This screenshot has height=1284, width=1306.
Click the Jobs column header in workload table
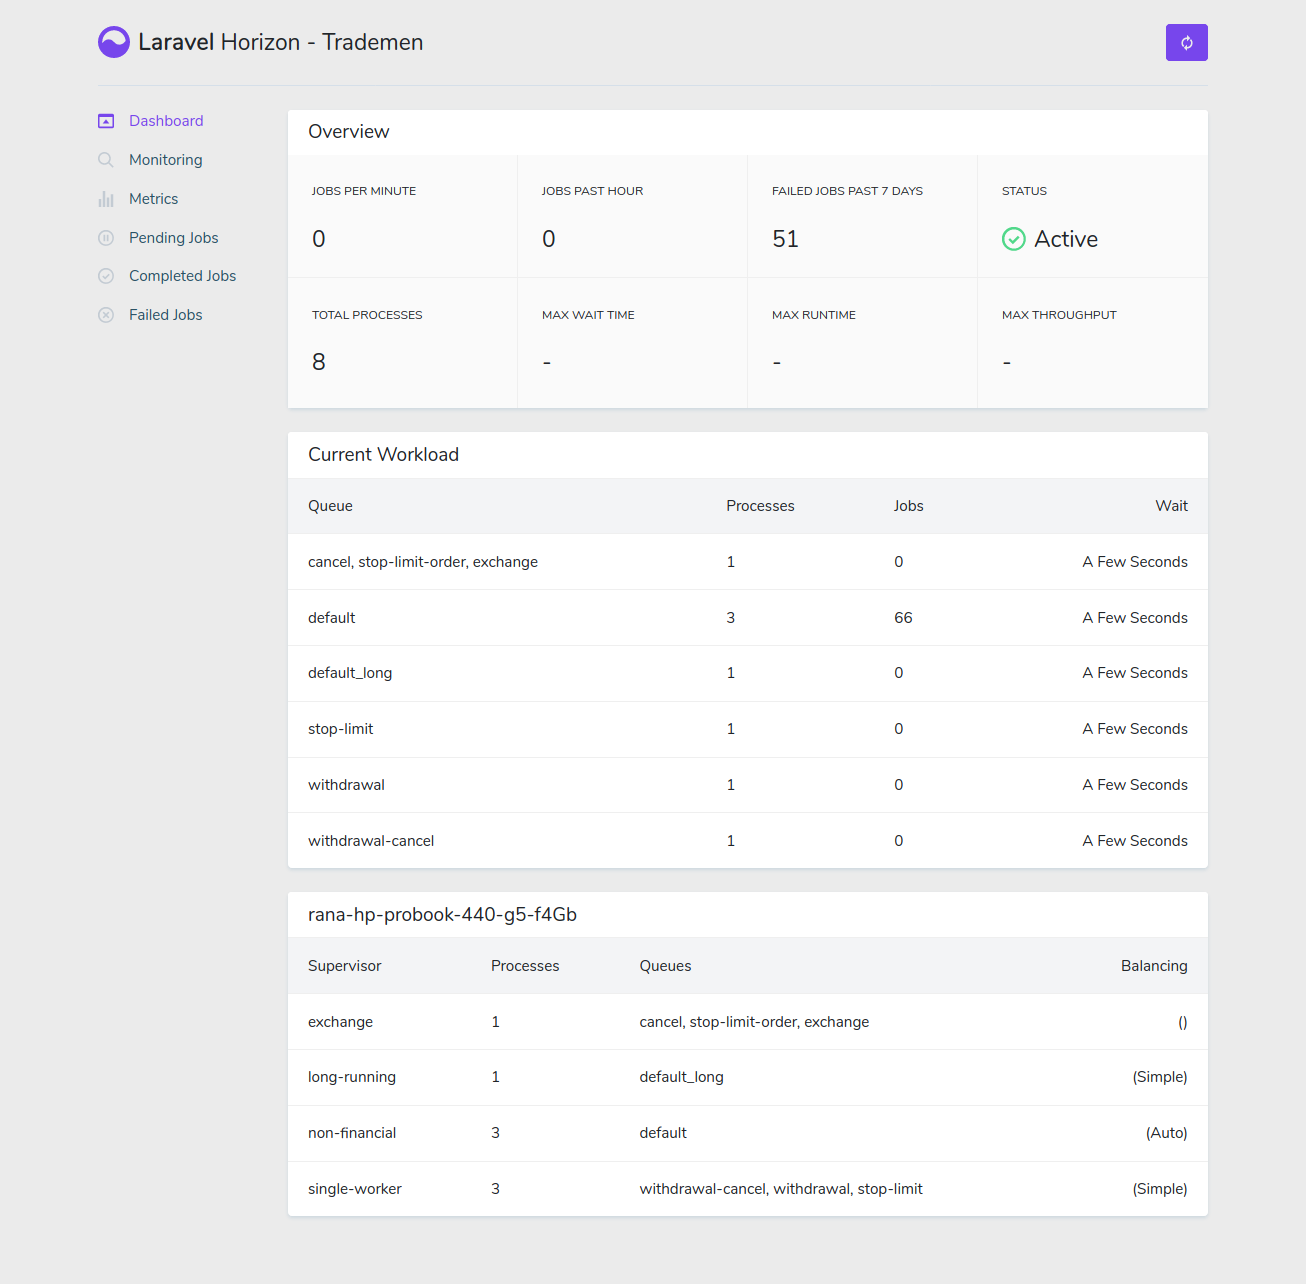click(x=909, y=506)
